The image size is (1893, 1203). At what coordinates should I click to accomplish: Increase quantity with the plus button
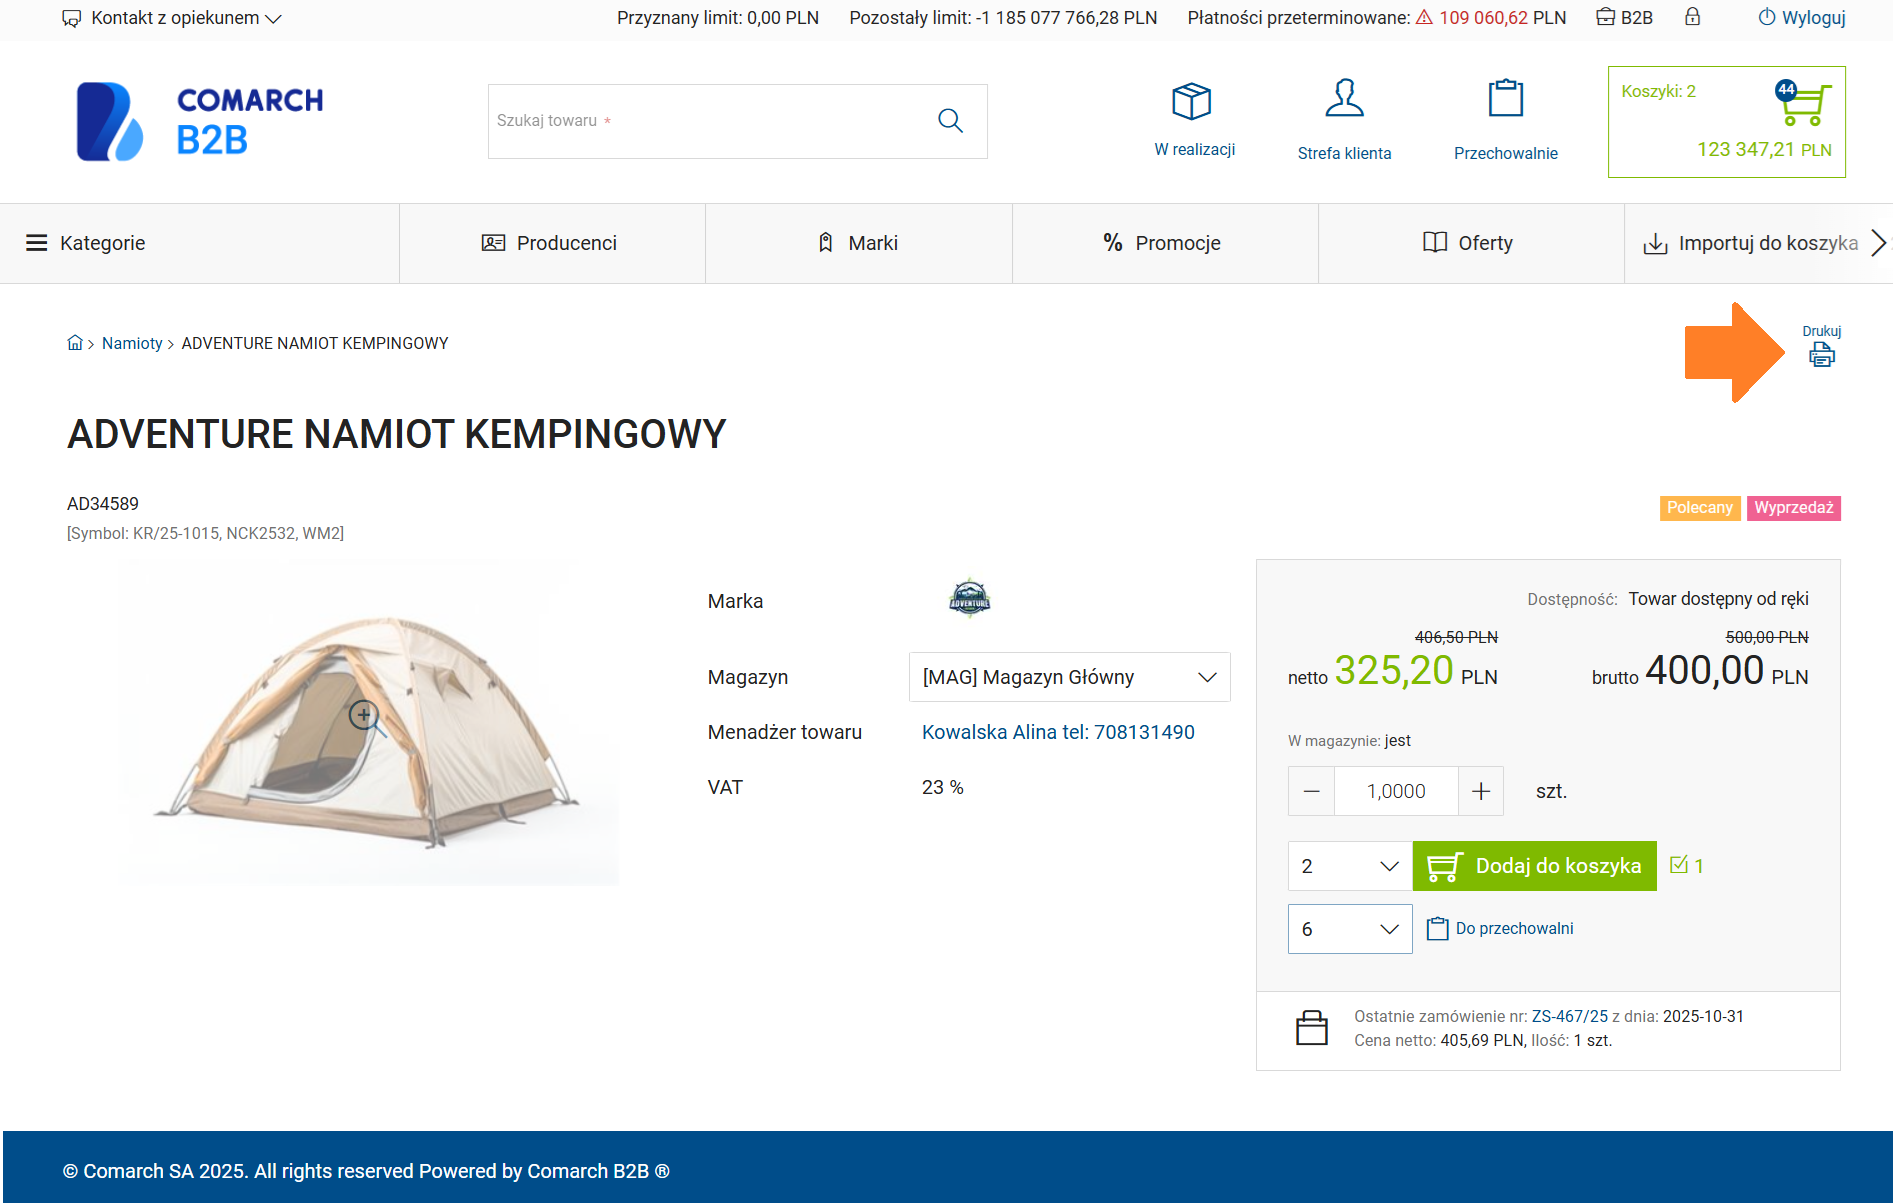pyautogui.click(x=1481, y=791)
